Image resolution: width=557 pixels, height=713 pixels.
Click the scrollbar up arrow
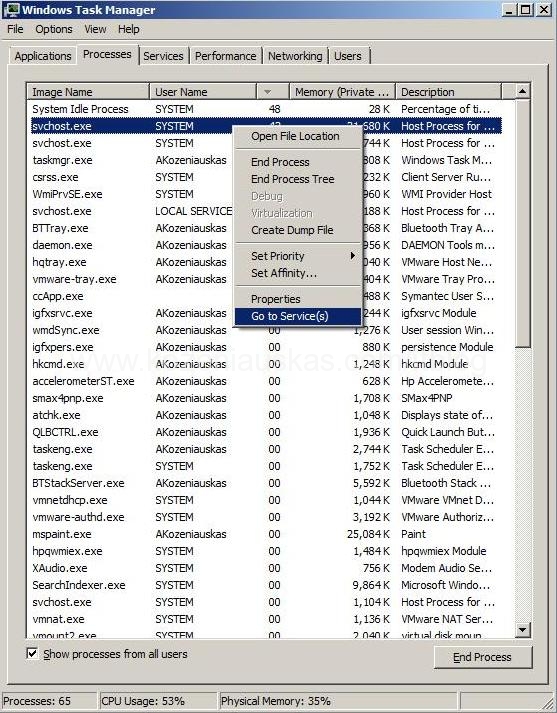[522, 91]
